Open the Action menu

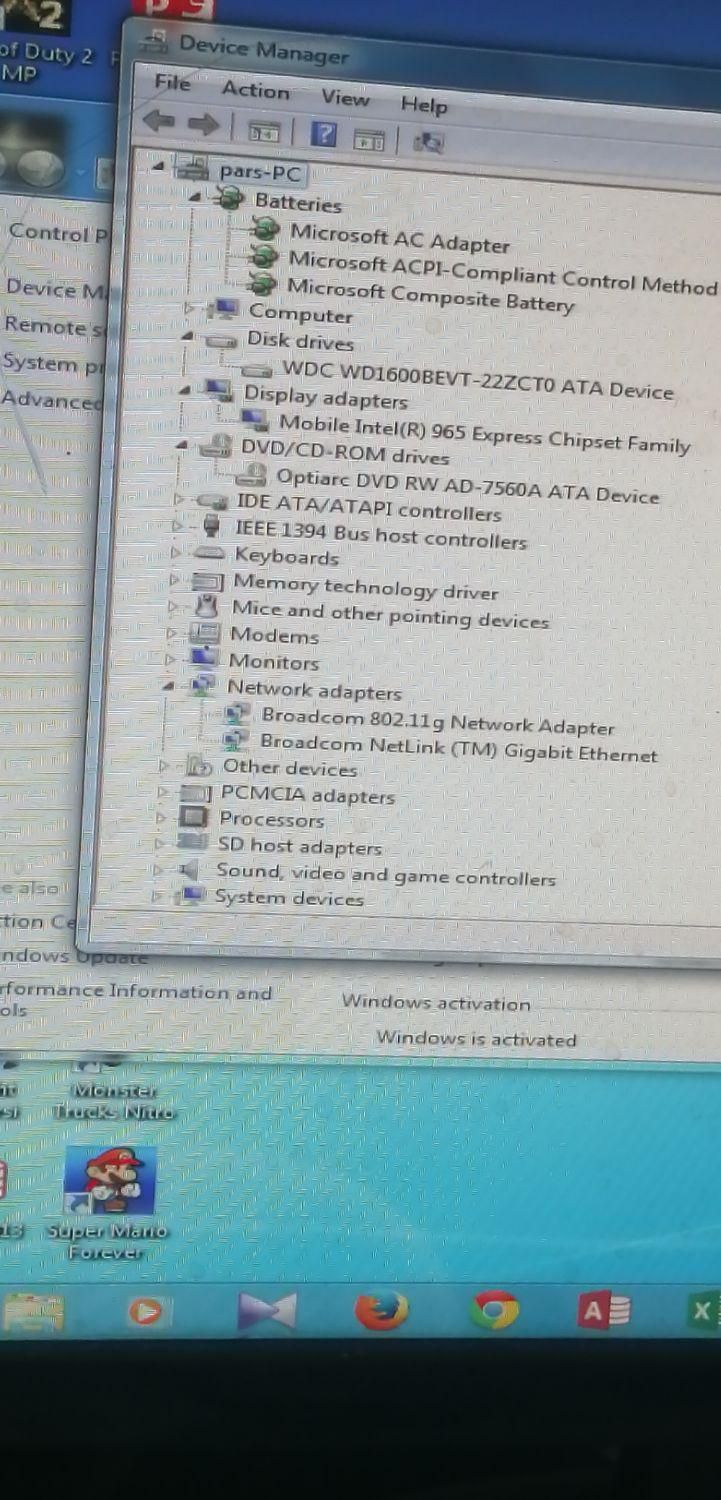(x=256, y=89)
